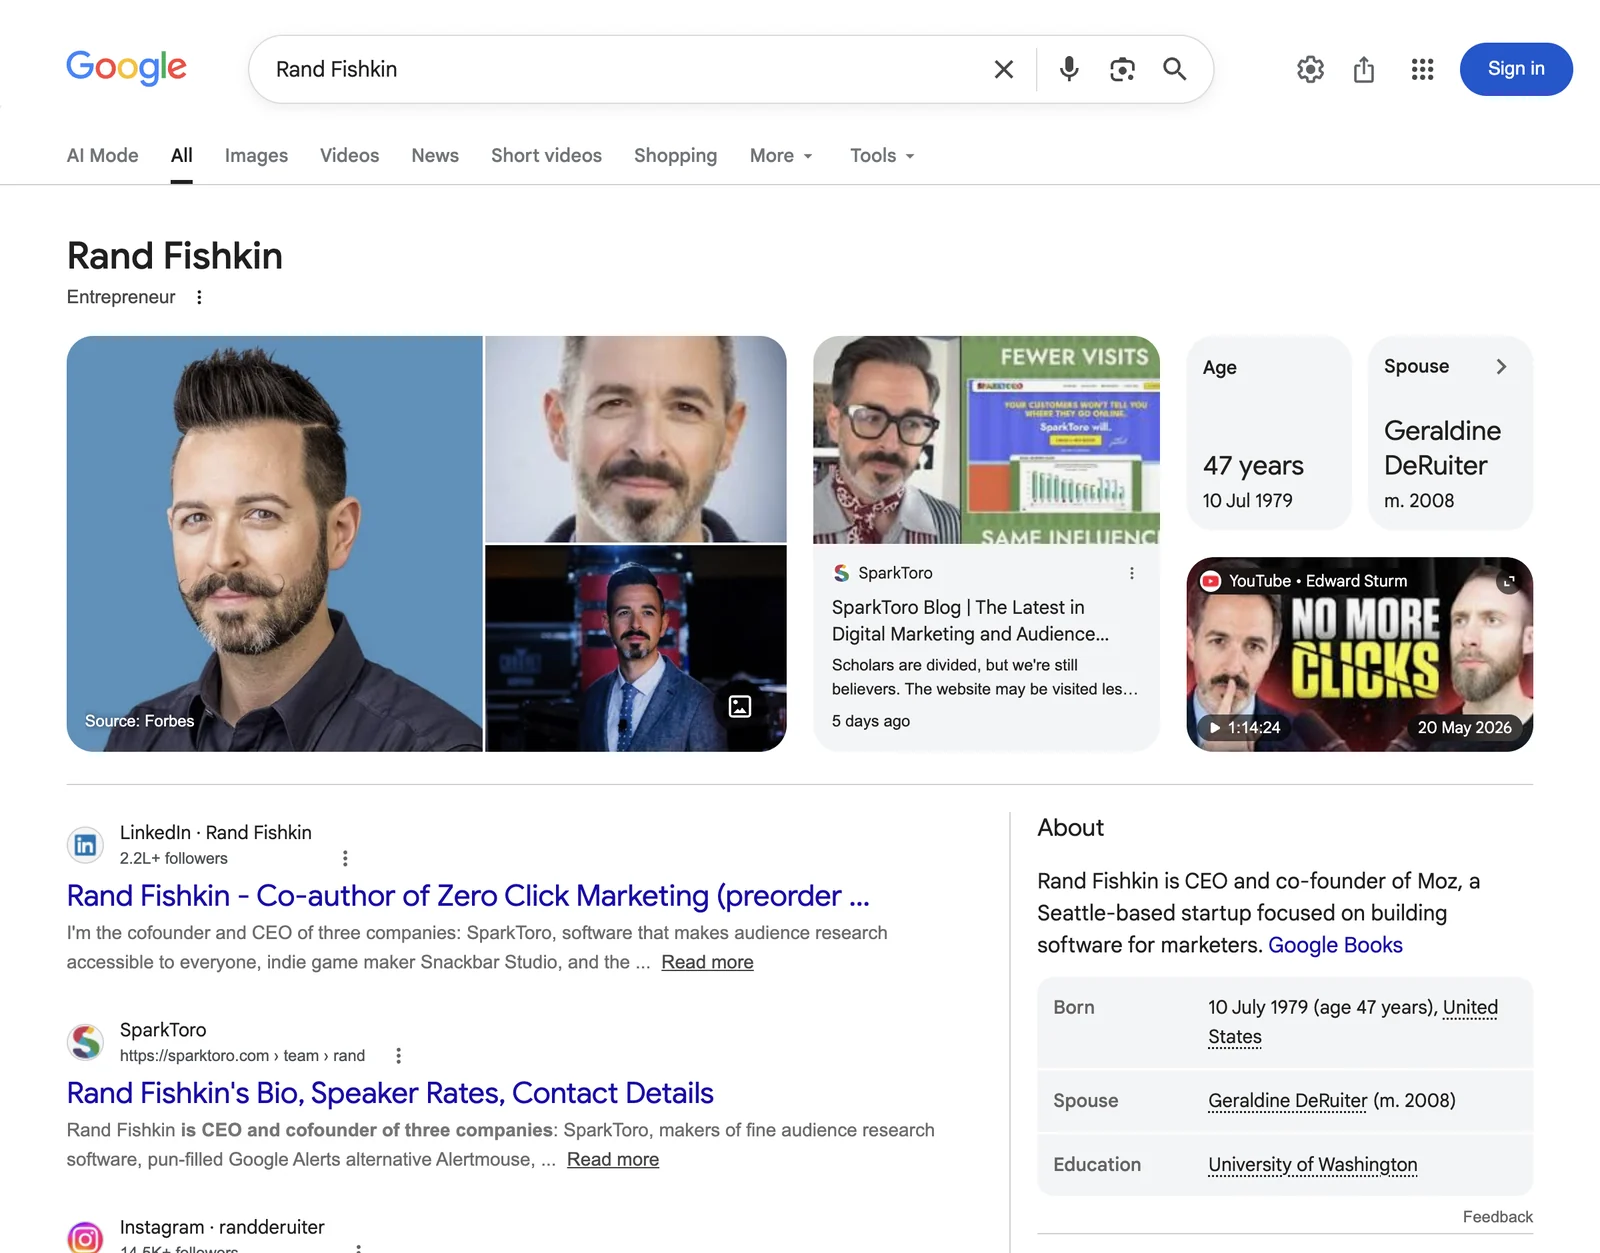Click the Google logo
1600x1253 pixels.
point(126,68)
